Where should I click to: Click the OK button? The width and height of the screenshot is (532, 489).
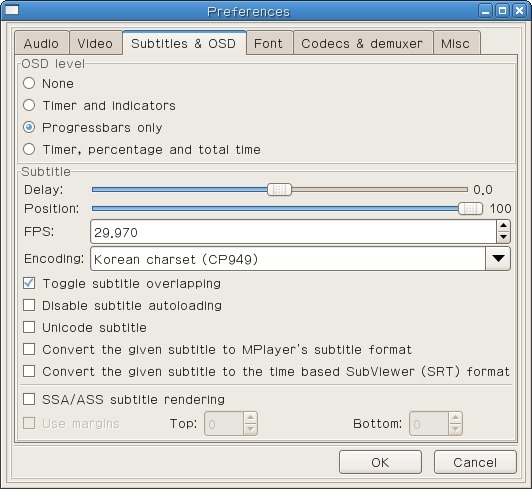pos(380,462)
